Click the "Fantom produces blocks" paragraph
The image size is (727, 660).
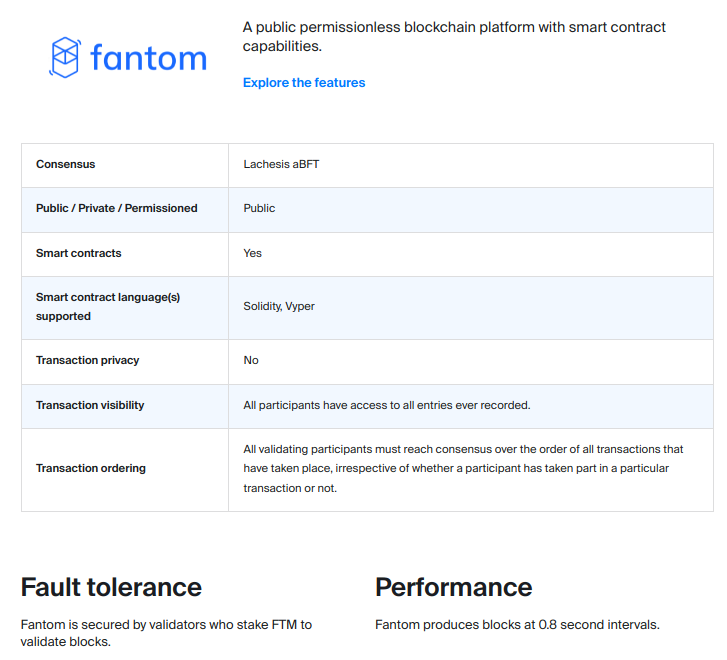(x=517, y=625)
